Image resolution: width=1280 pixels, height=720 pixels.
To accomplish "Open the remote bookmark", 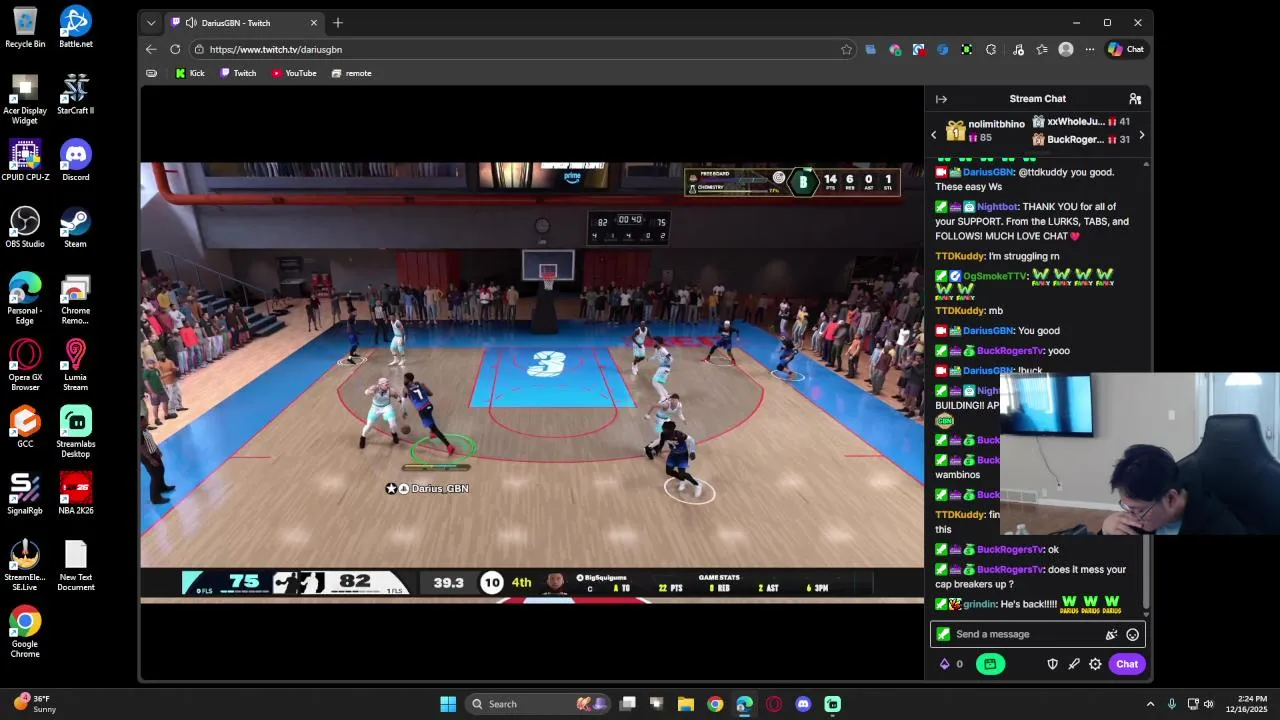I will tap(351, 73).
